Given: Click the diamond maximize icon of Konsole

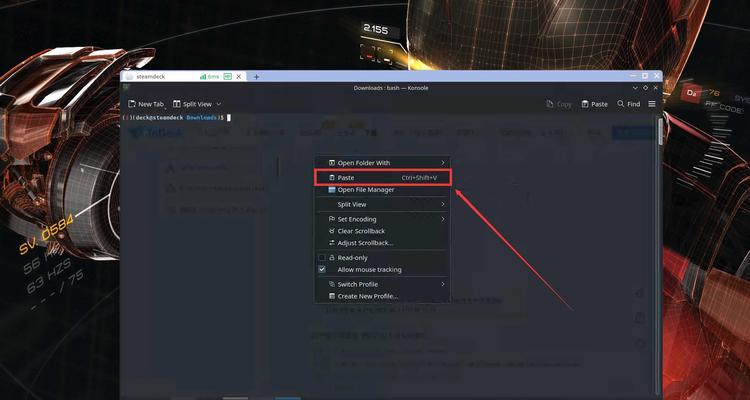Looking at the screenshot, I should point(645,88).
